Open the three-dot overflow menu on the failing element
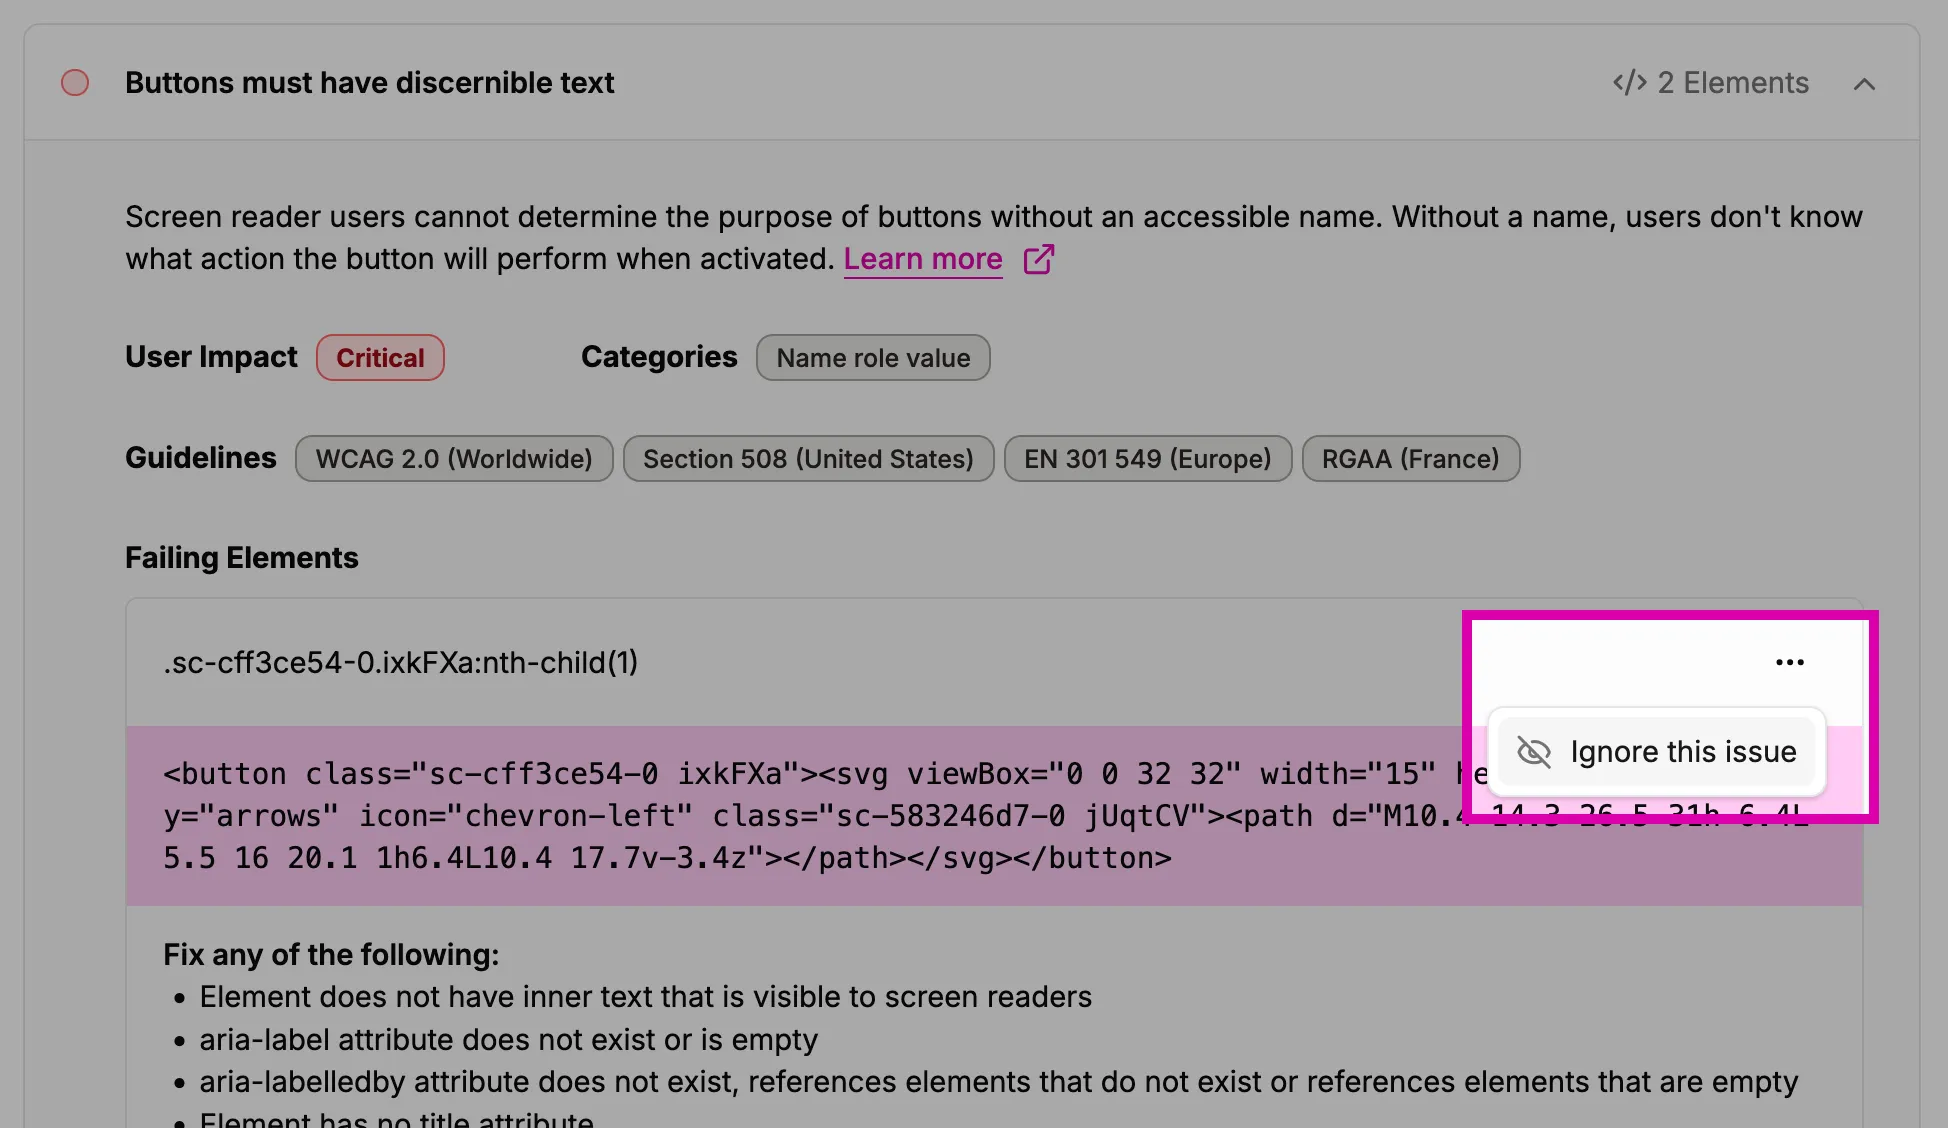The image size is (1948, 1128). click(x=1789, y=661)
